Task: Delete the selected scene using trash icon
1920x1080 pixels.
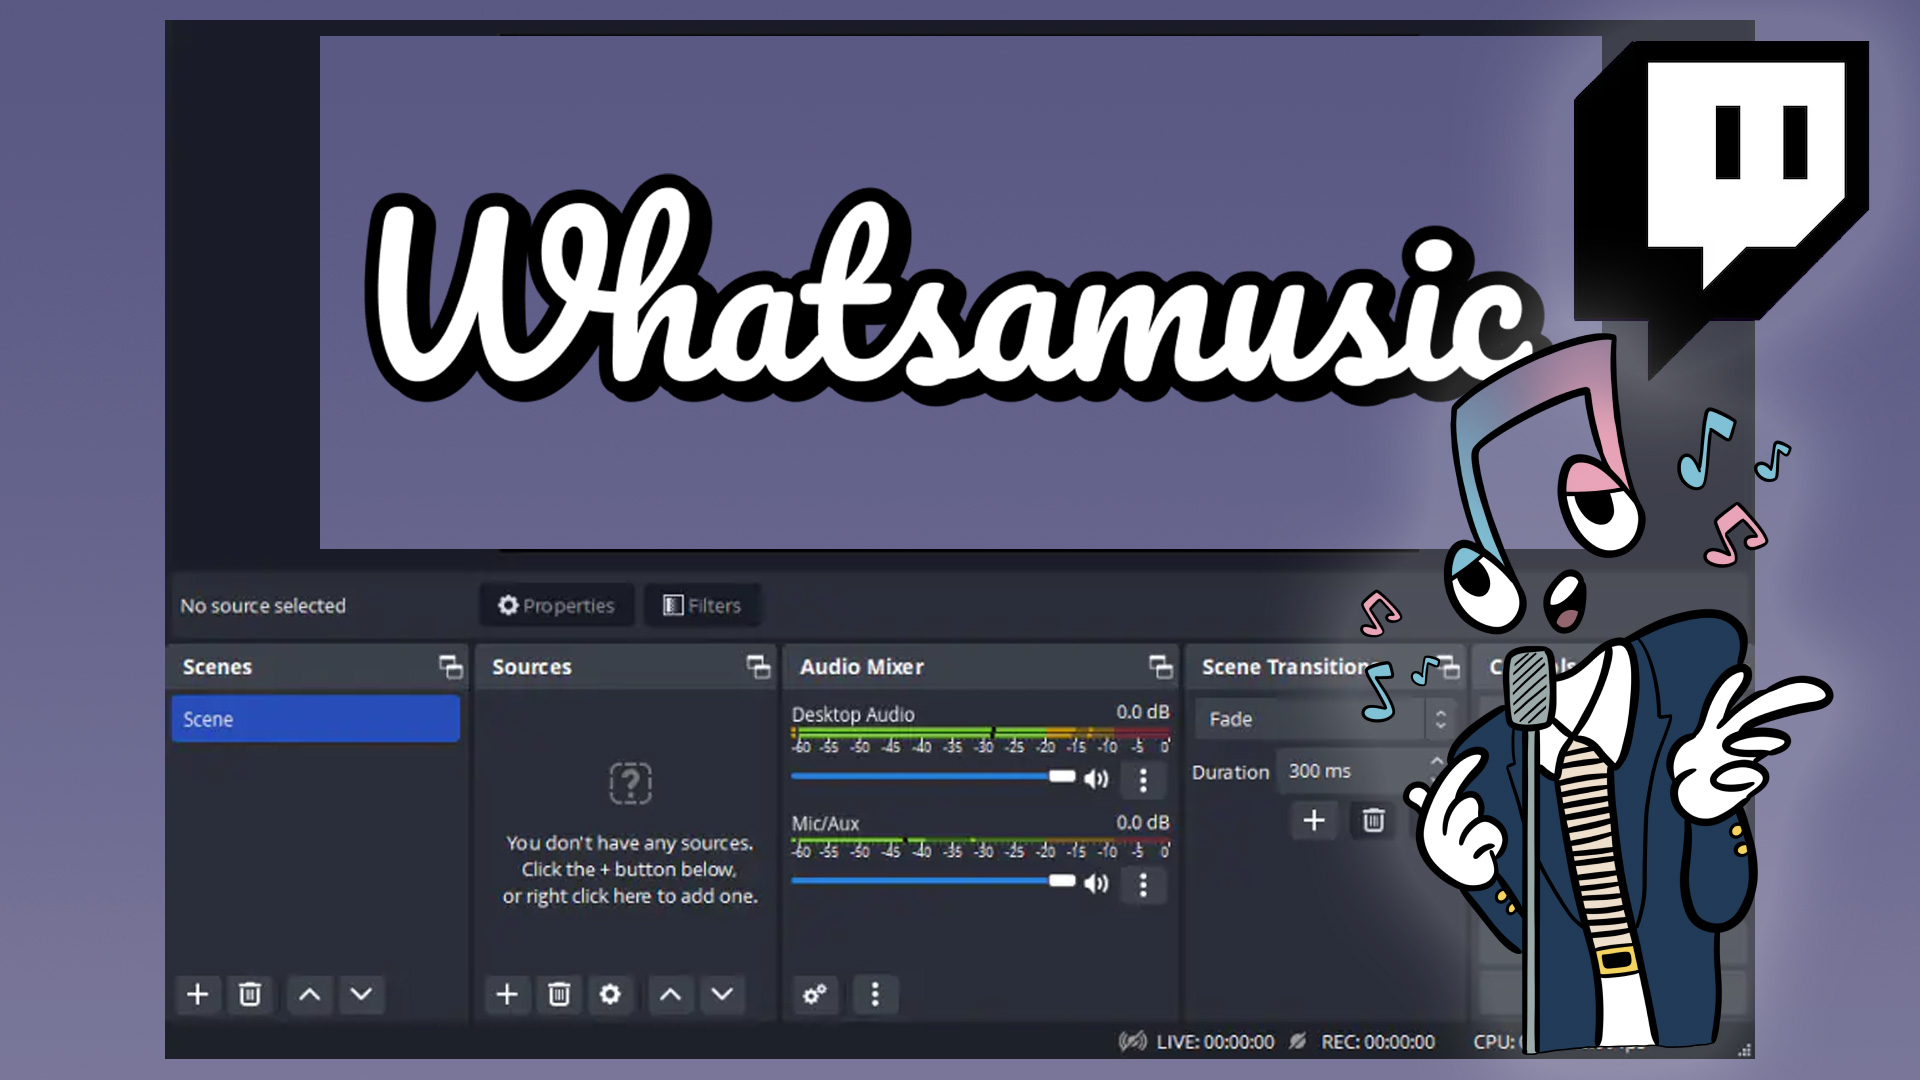Action: (x=250, y=995)
